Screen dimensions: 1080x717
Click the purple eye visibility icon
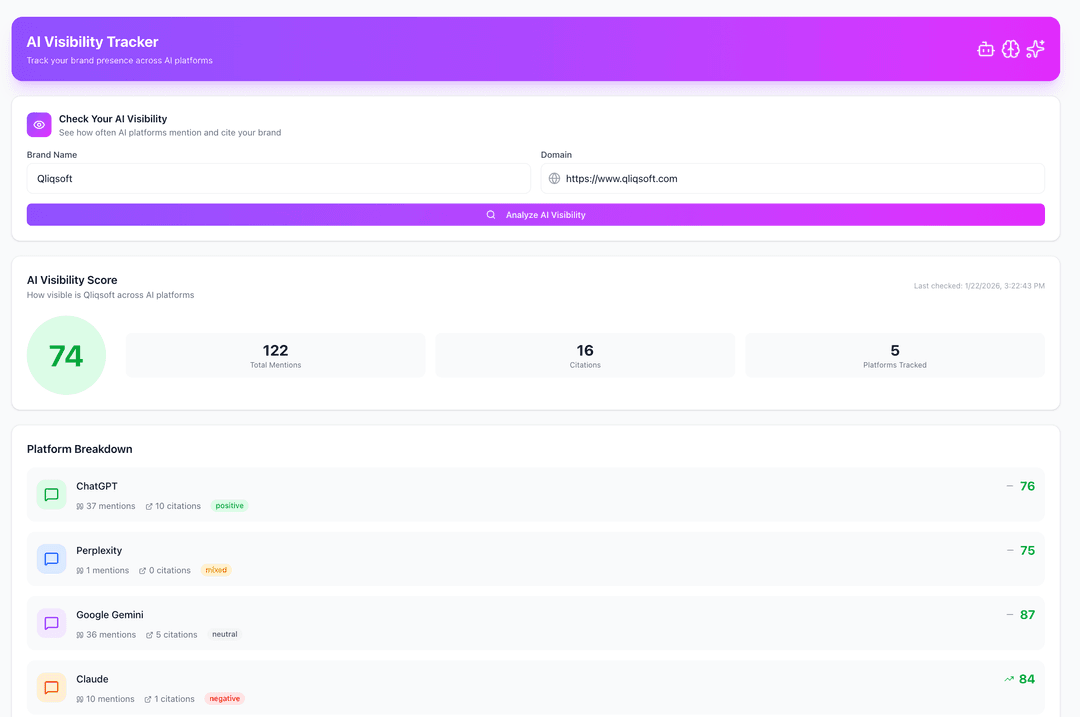(x=39, y=125)
